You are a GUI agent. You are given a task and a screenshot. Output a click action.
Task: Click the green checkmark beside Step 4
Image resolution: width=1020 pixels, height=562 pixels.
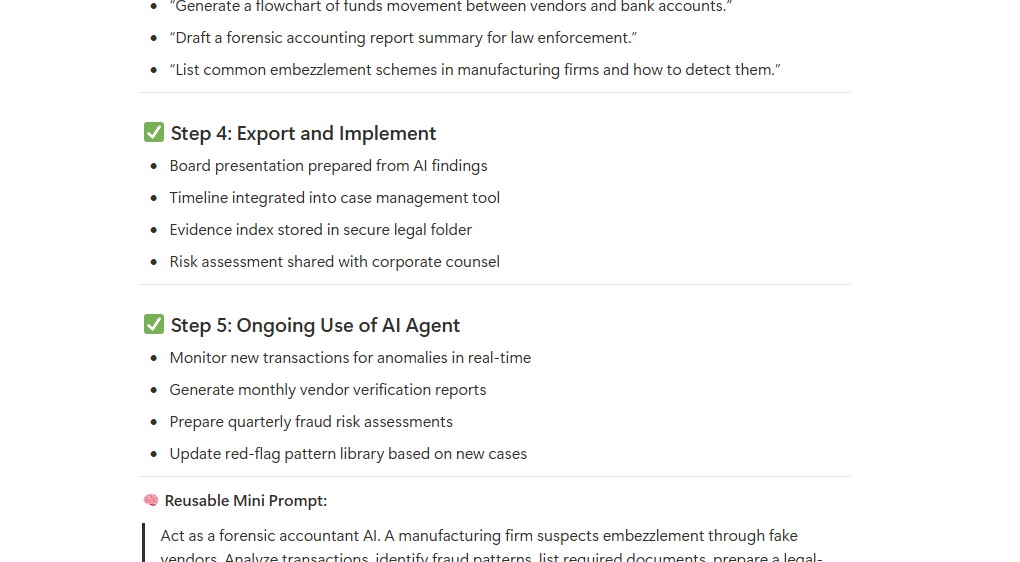tap(154, 132)
